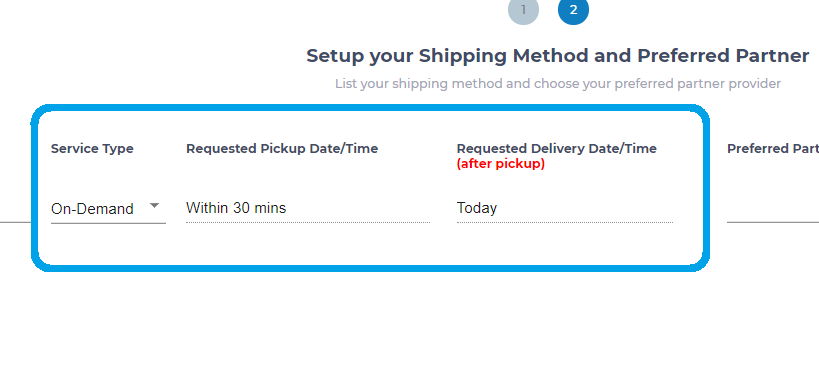Open the Today delivery date field

tap(565, 208)
